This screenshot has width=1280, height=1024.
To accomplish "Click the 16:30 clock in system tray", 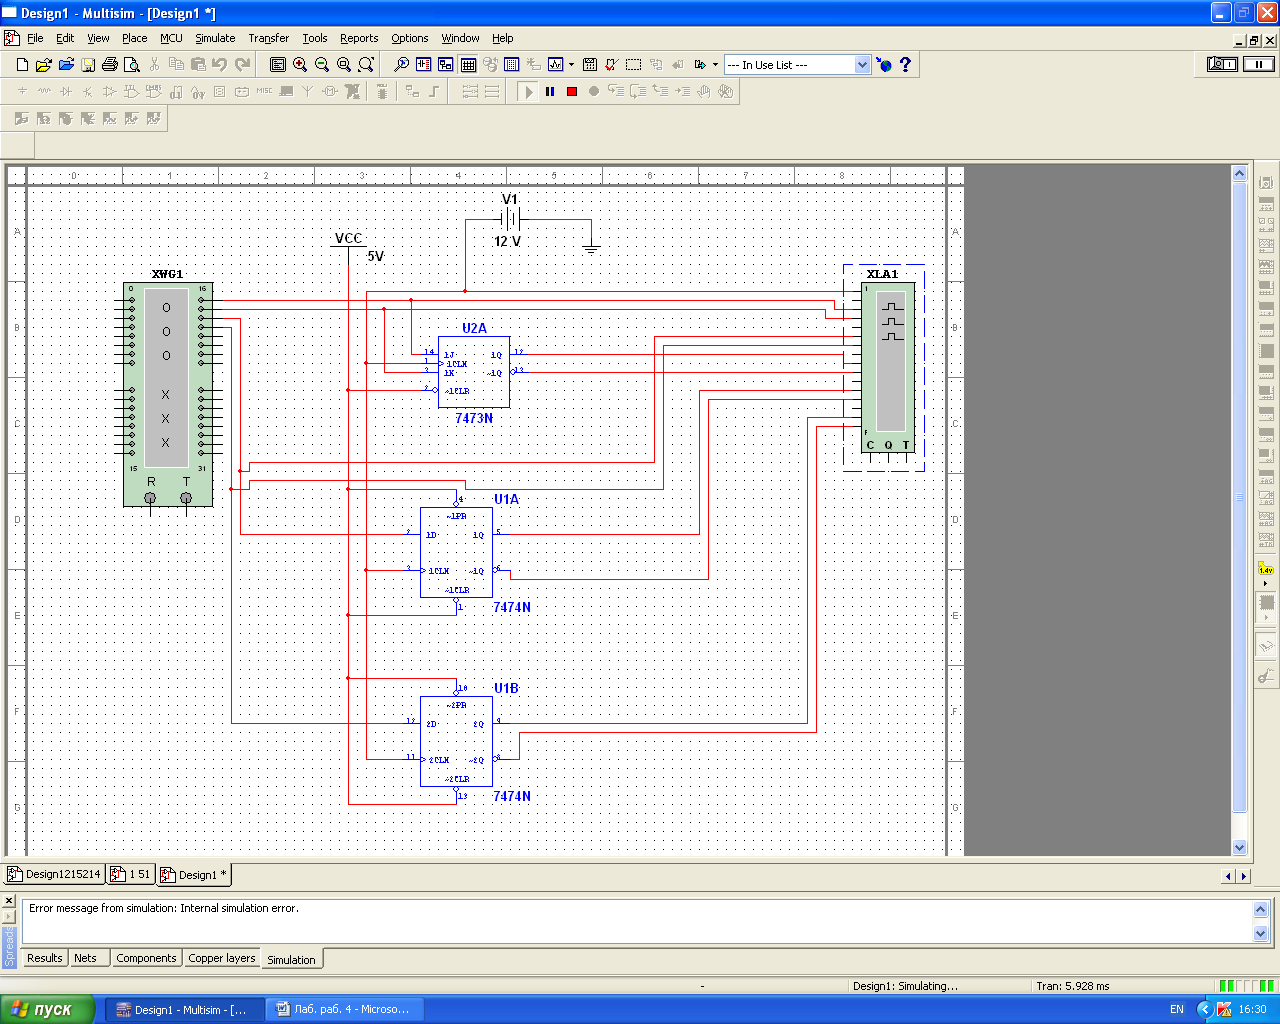I will click(1253, 1009).
